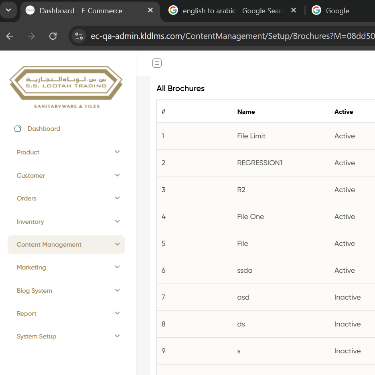The height and width of the screenshot is (375, 375).
Task: Expand the Customer chevron
Action: 117,175
